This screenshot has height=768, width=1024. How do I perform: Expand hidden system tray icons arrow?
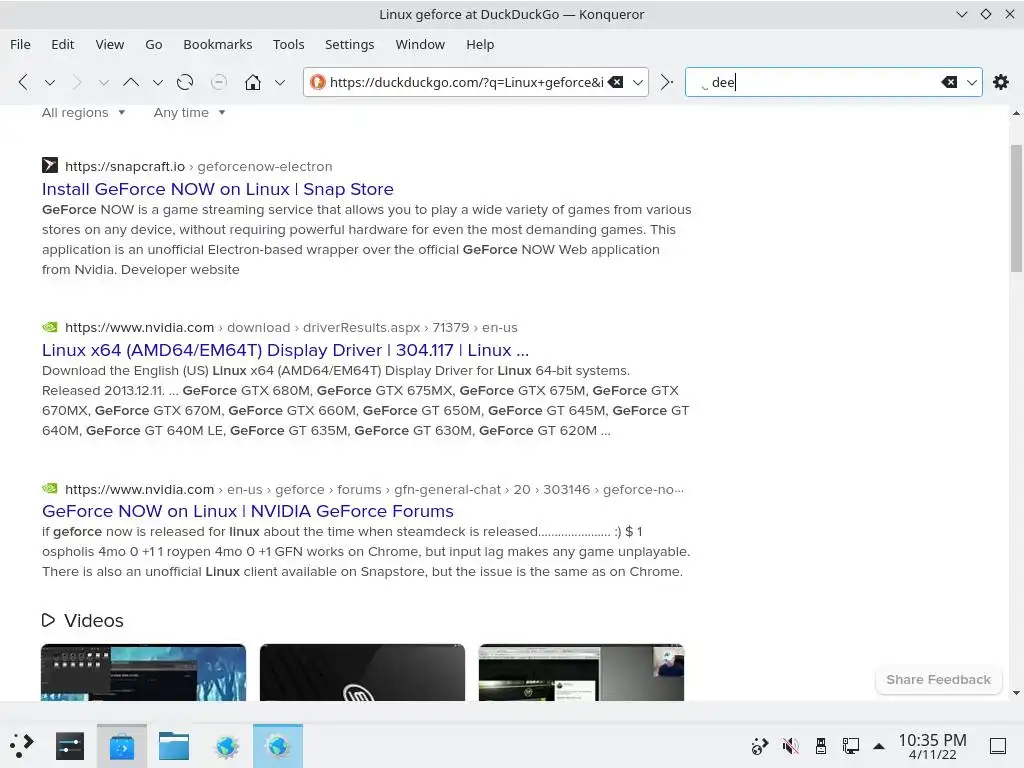[879, 746]
